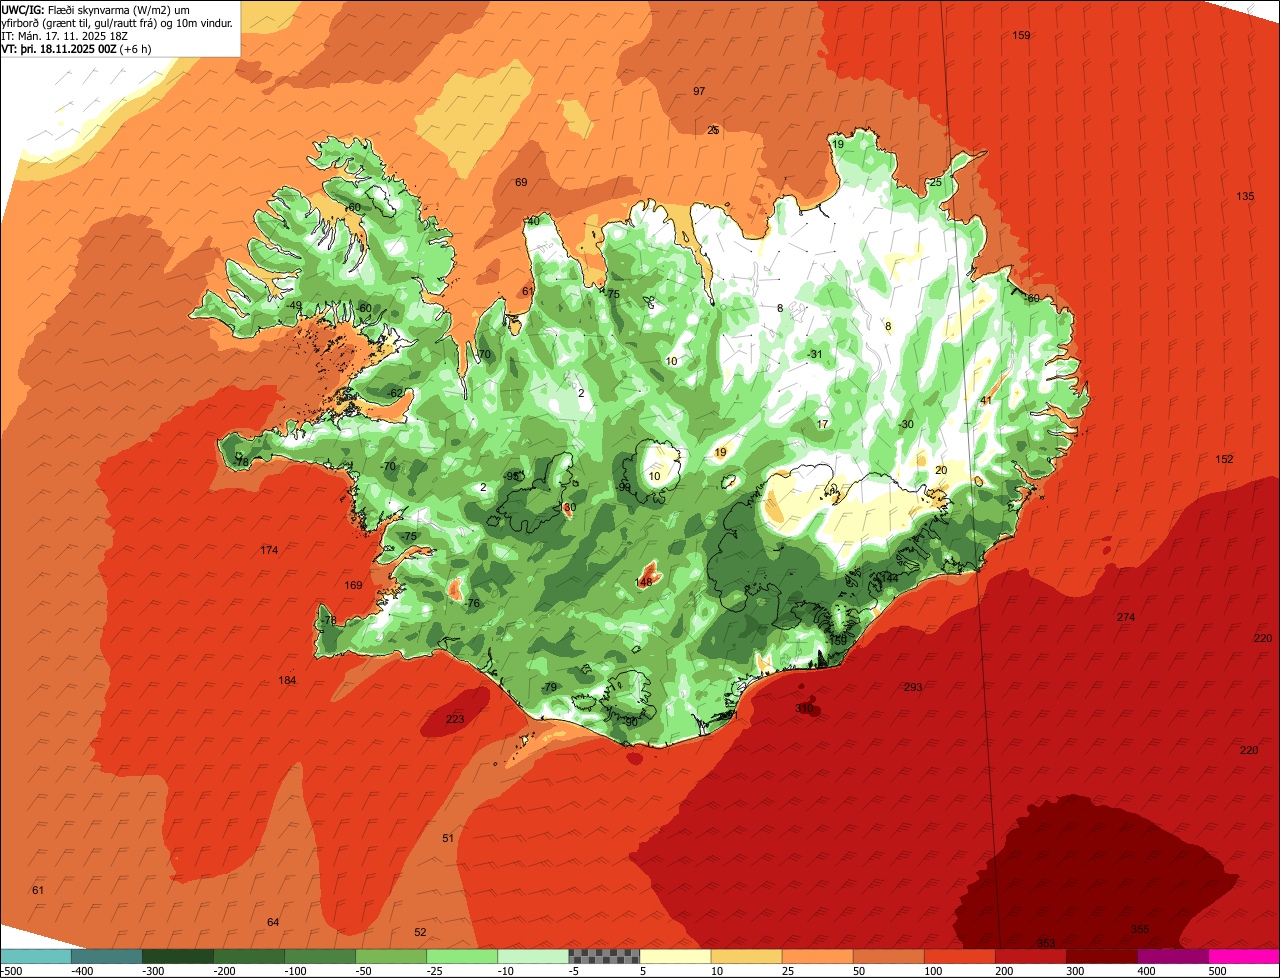Click the map value 17
The width and height of the screenshot is (1280, 978).
tap(822, 424)
